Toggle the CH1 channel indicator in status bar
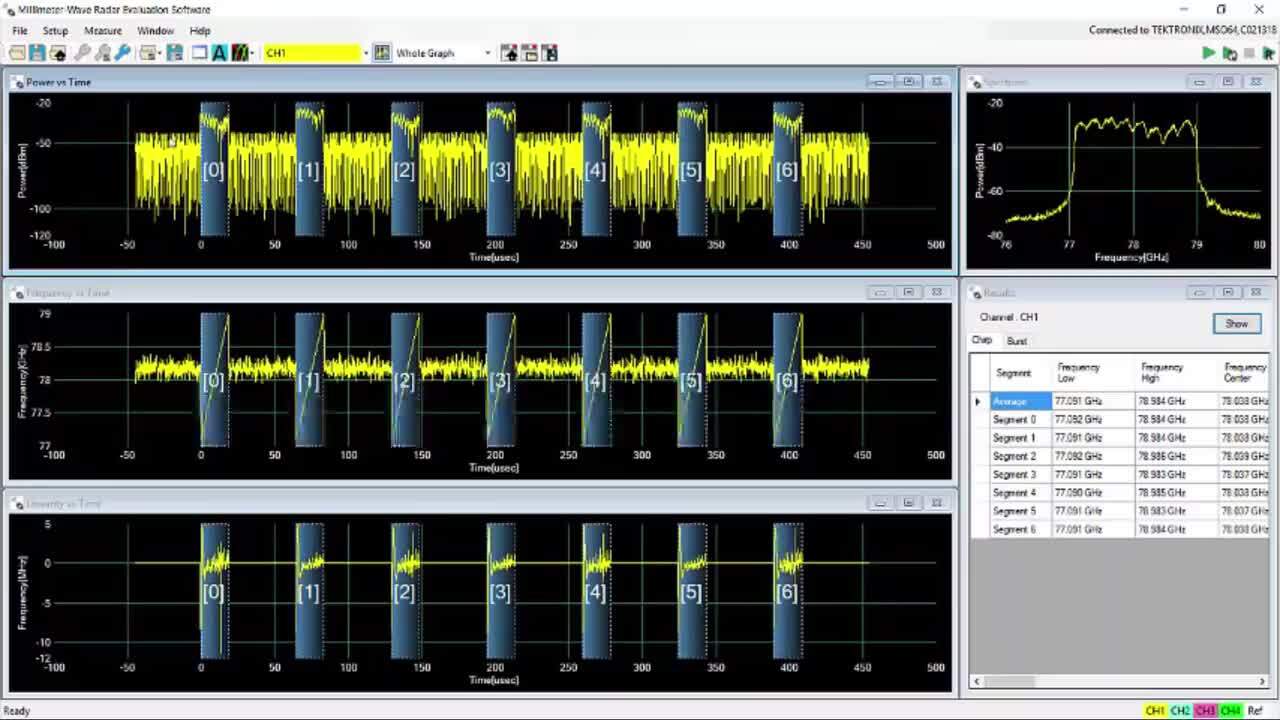 click(x=1155, y=711)
